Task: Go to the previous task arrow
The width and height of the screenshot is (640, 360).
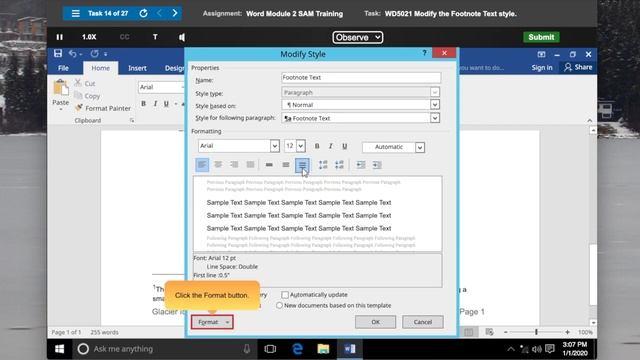Action: (159, 13)
